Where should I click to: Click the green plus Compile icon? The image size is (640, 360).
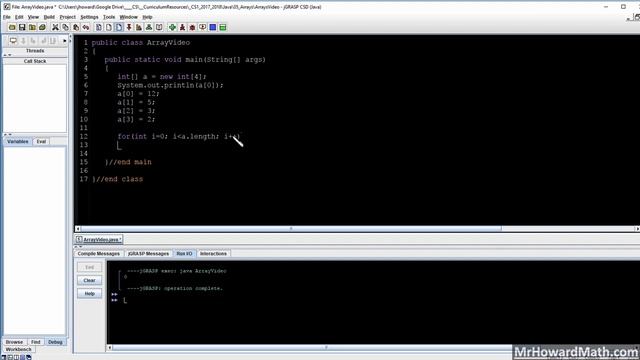[172, 27]
